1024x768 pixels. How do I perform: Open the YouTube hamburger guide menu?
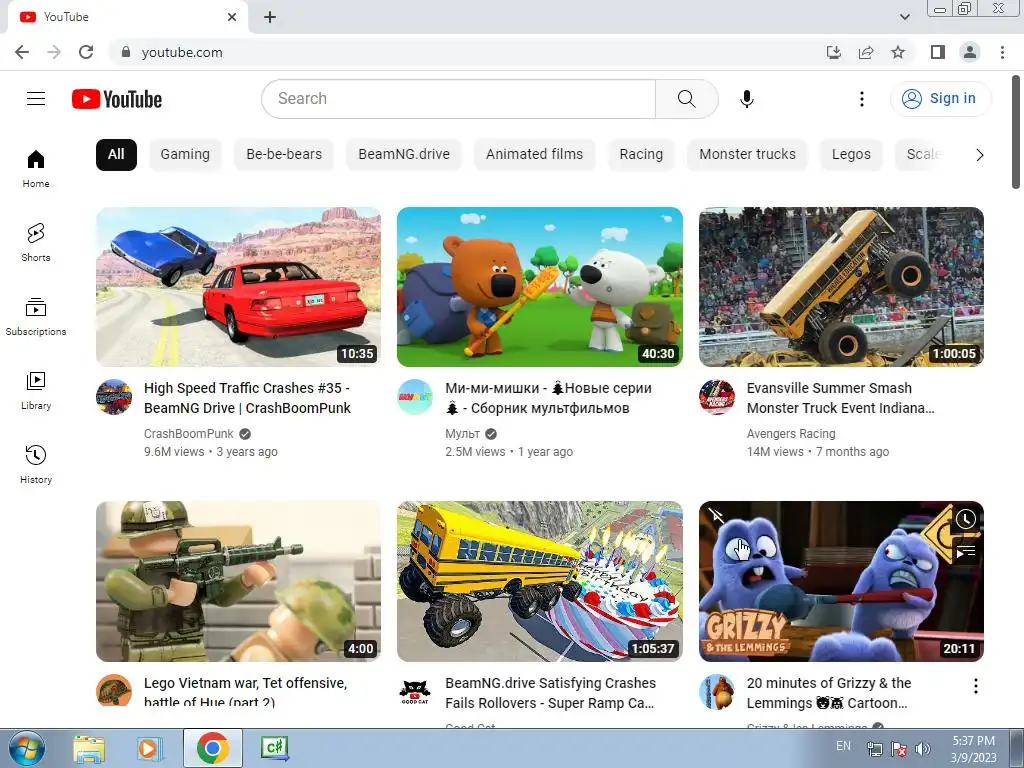pyautogui.click(x=36, y=99)
